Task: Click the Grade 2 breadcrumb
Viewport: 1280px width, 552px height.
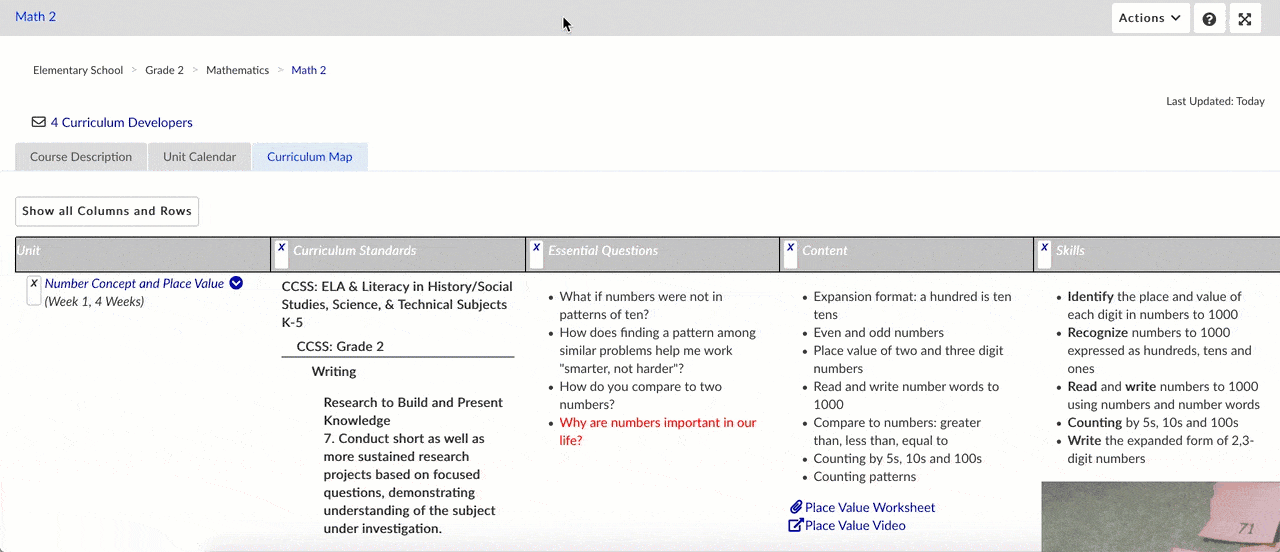Action: click(164, 70)
